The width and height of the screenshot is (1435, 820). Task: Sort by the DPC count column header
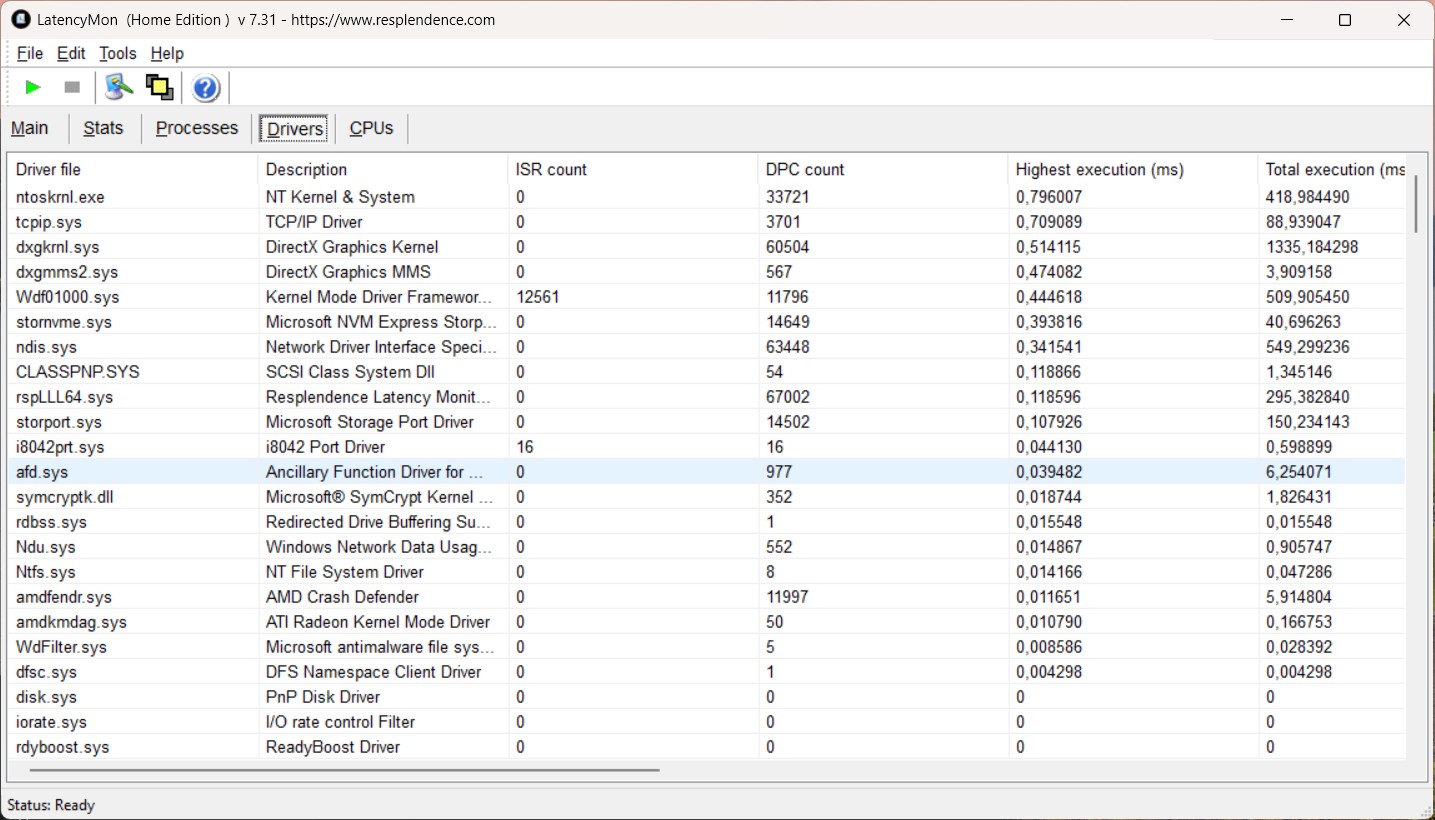(x=805, y=169)
